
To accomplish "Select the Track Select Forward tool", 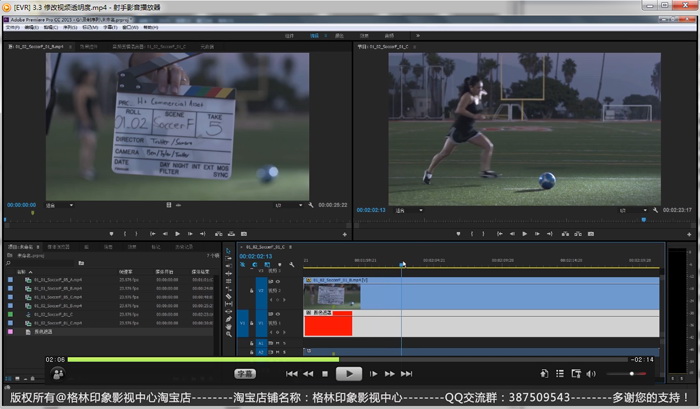I will (228, 258).
